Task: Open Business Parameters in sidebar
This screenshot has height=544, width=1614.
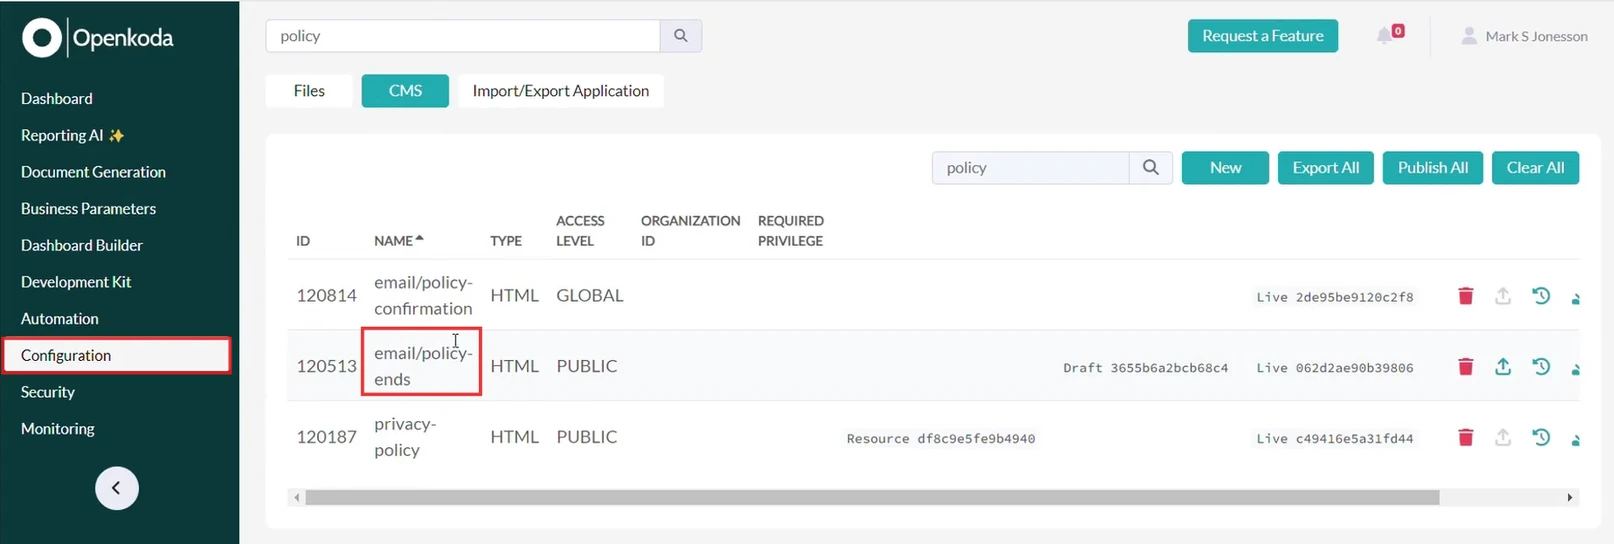Action: coord(88,209)
